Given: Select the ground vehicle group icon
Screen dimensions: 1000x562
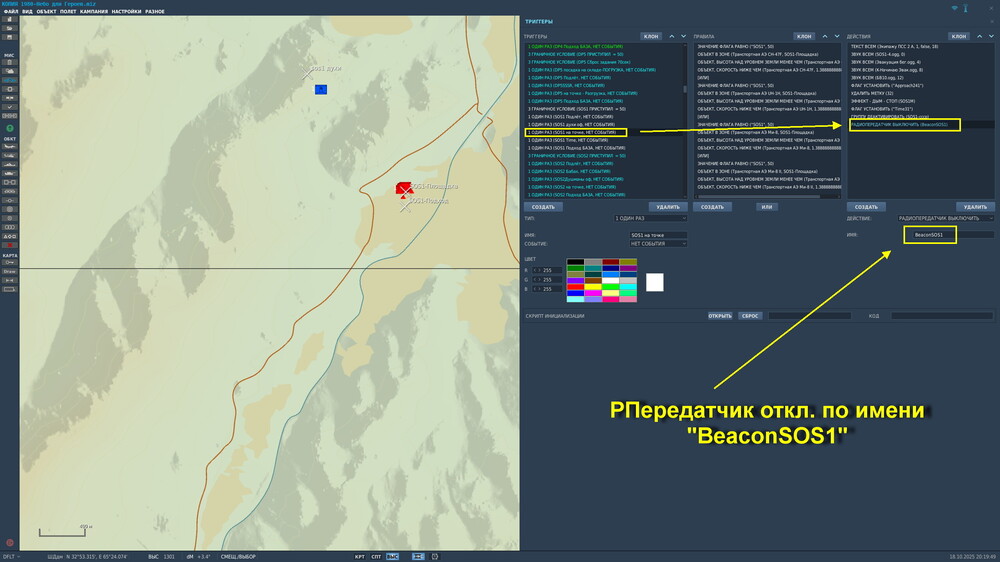Looking at the screenshot, I should 10,174.
